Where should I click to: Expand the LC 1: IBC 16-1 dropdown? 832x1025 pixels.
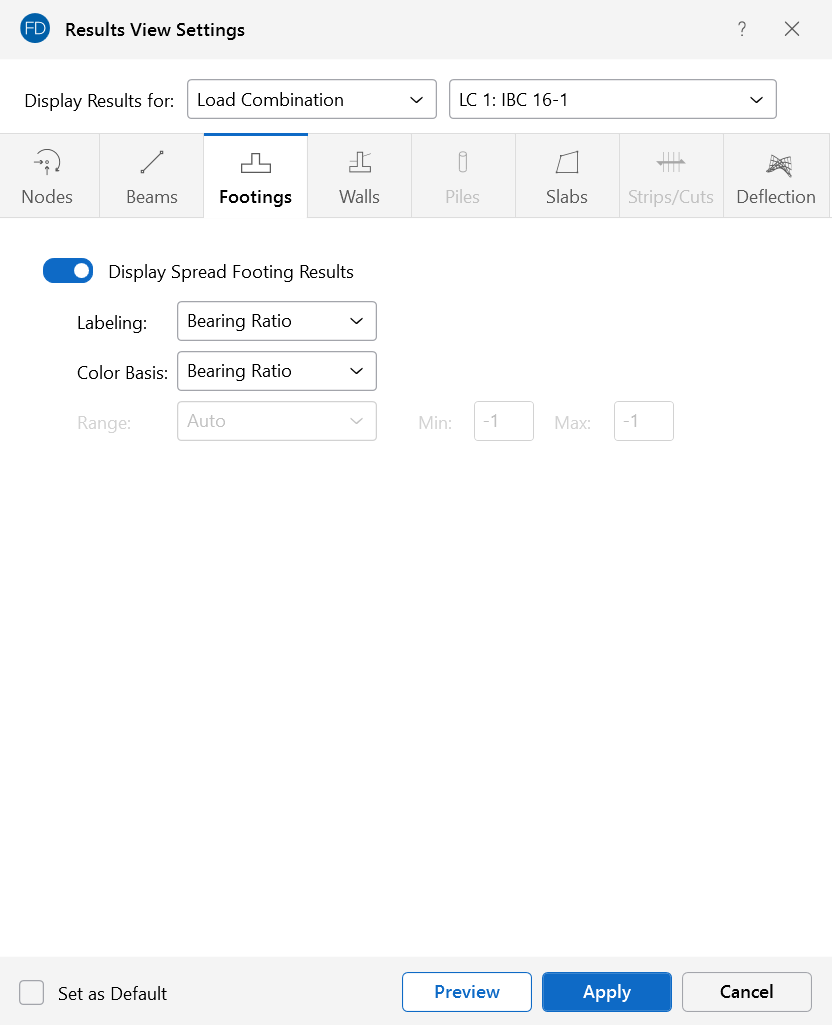(612, 100)
